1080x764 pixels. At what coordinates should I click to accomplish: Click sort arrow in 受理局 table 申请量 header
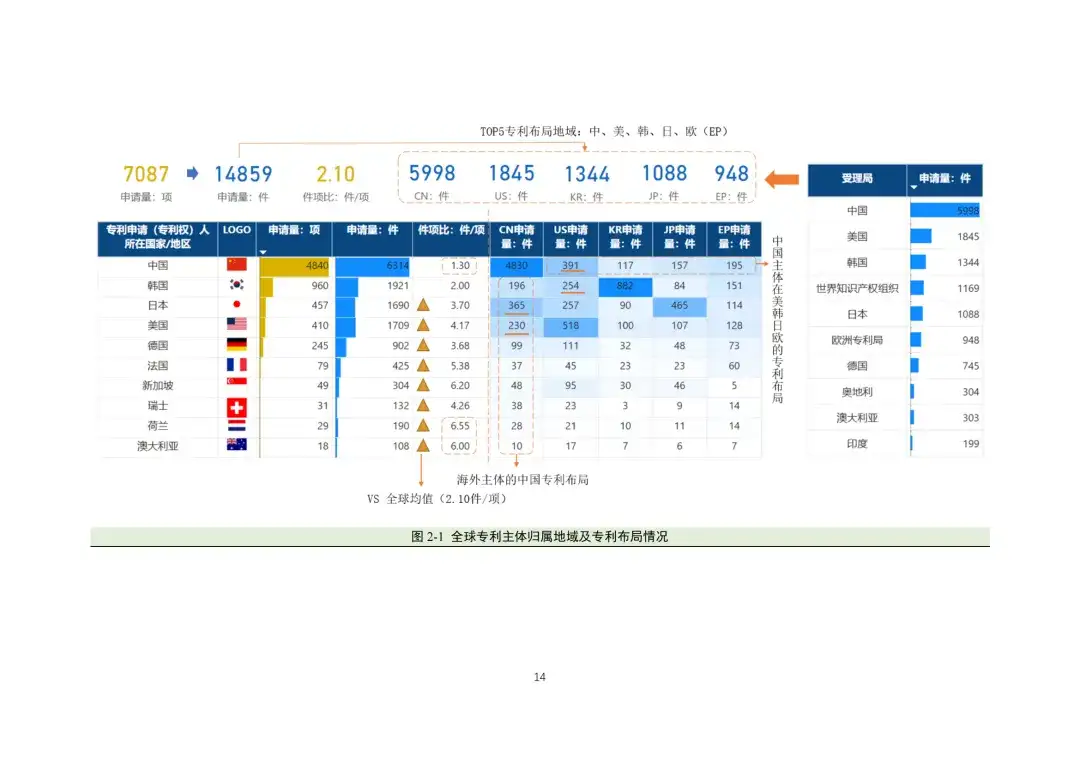point(914,187)
